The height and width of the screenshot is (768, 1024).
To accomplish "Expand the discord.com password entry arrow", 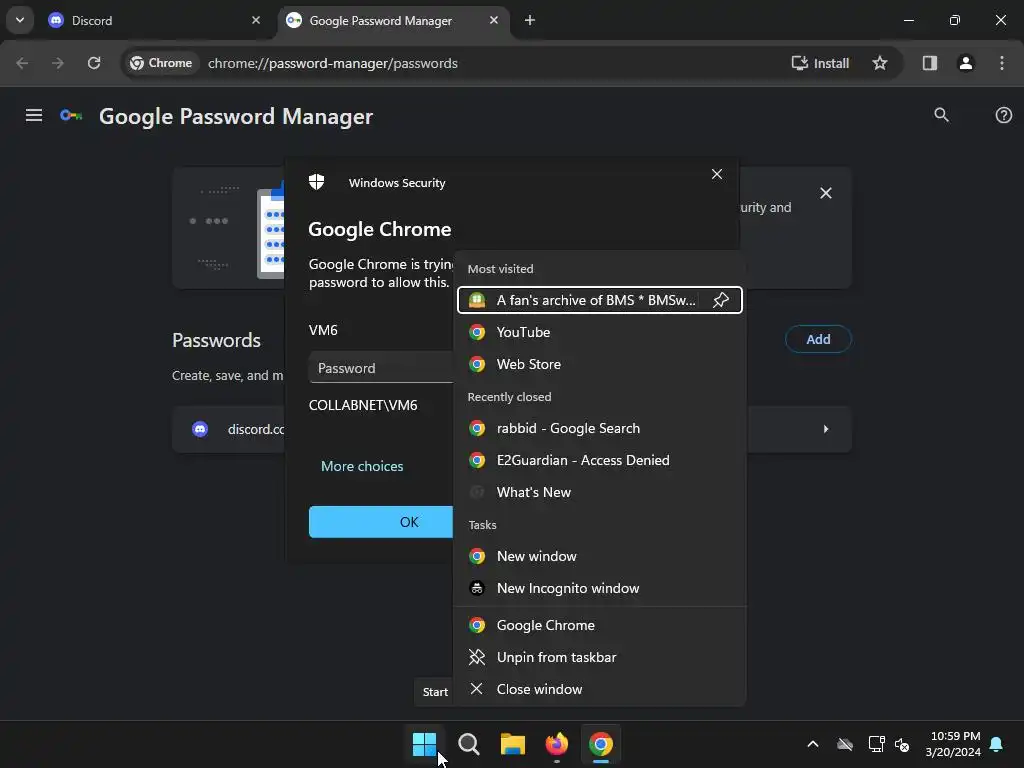I will 825,429.
